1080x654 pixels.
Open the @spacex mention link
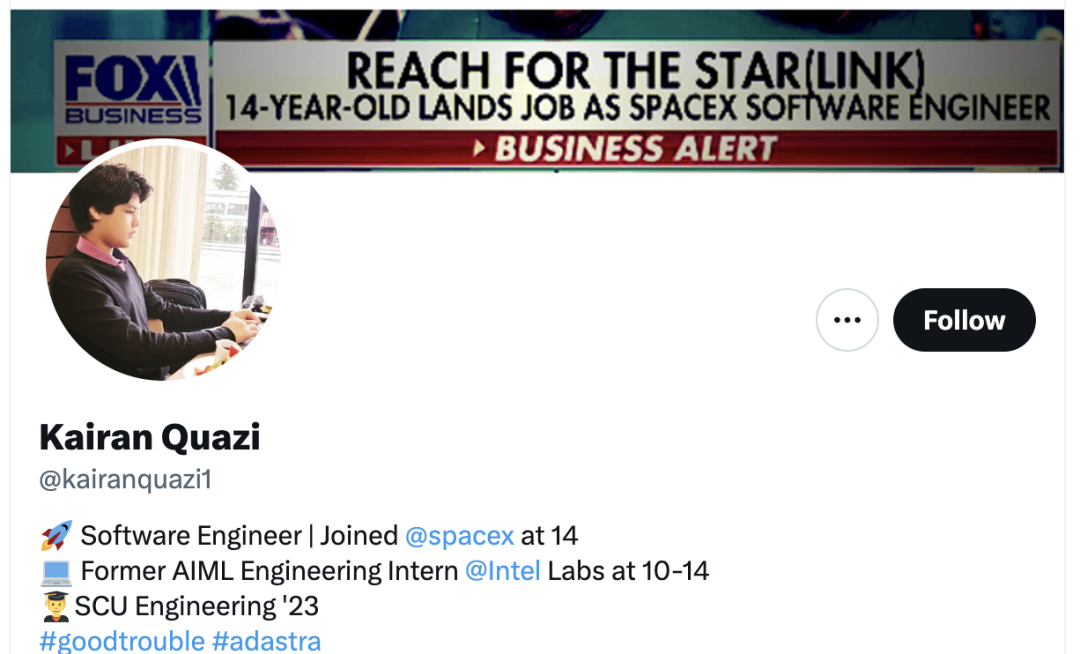(459, 536)
